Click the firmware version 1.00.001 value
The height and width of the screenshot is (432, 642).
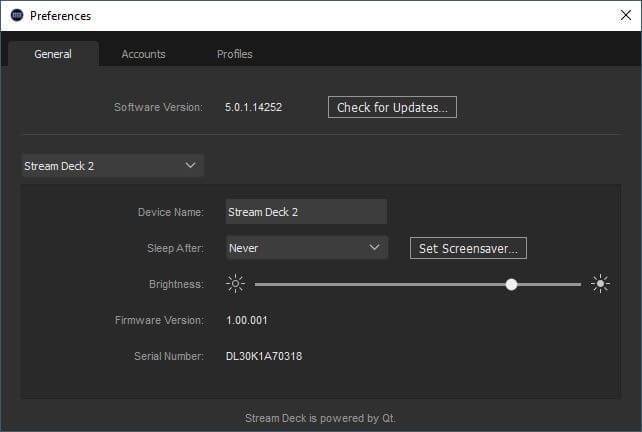pyautogui.click(x=246, y=320)
